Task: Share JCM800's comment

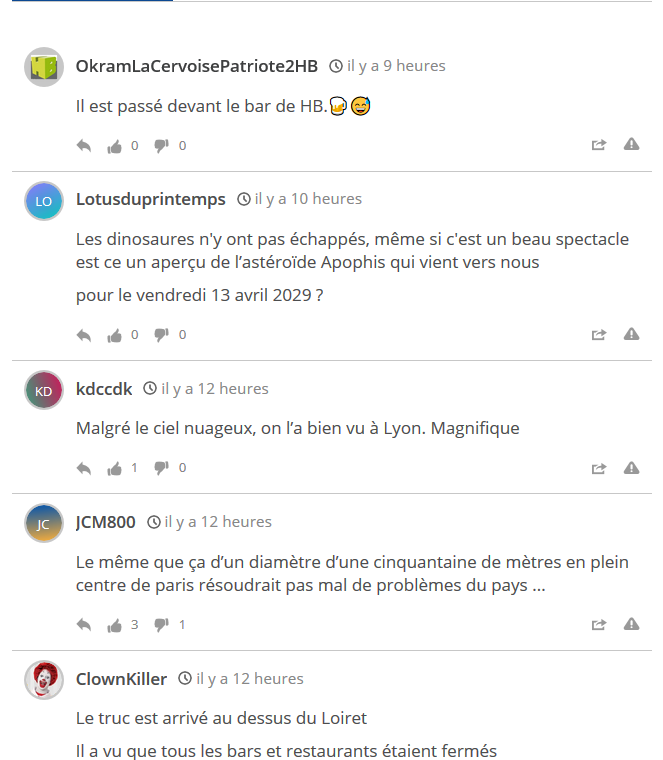Action: click(599, 624)
